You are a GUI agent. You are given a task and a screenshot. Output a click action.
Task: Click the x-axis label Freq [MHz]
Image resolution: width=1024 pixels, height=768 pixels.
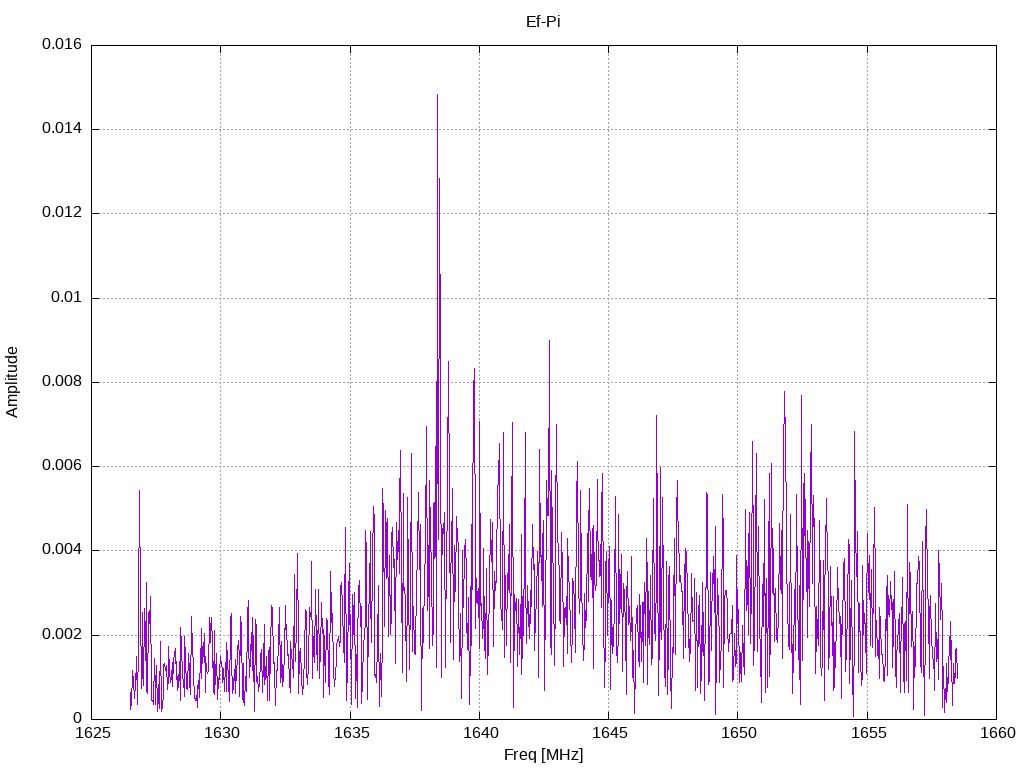click(x=543, y=755)
